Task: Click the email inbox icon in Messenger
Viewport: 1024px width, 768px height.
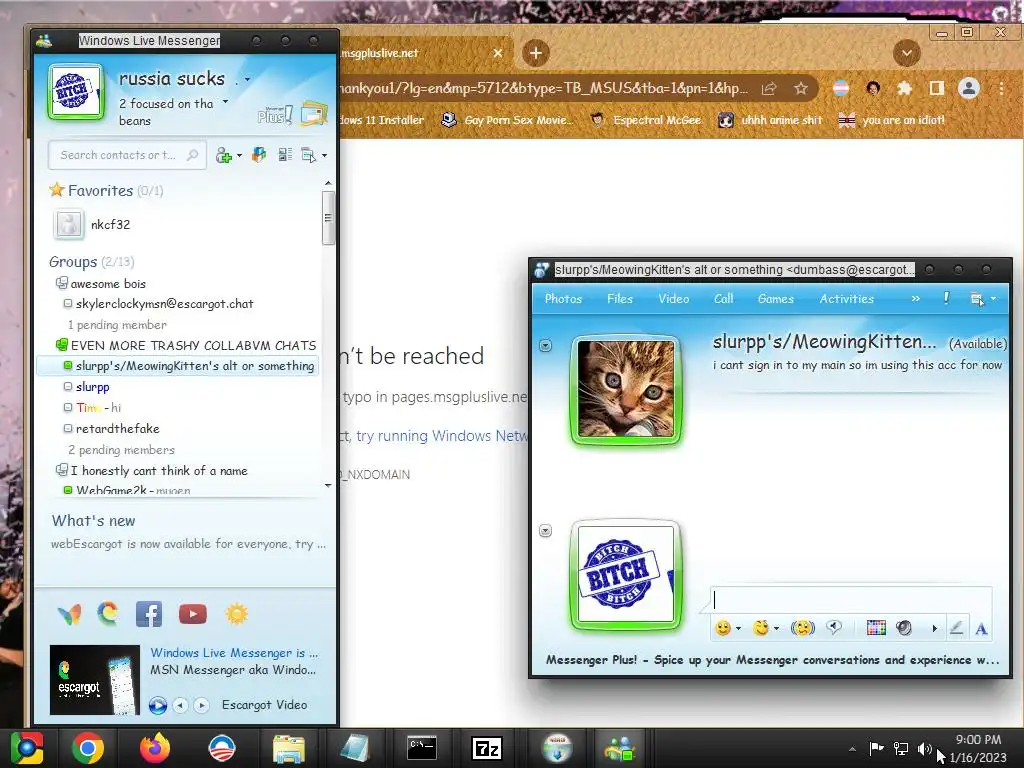Action: [314, 114]
